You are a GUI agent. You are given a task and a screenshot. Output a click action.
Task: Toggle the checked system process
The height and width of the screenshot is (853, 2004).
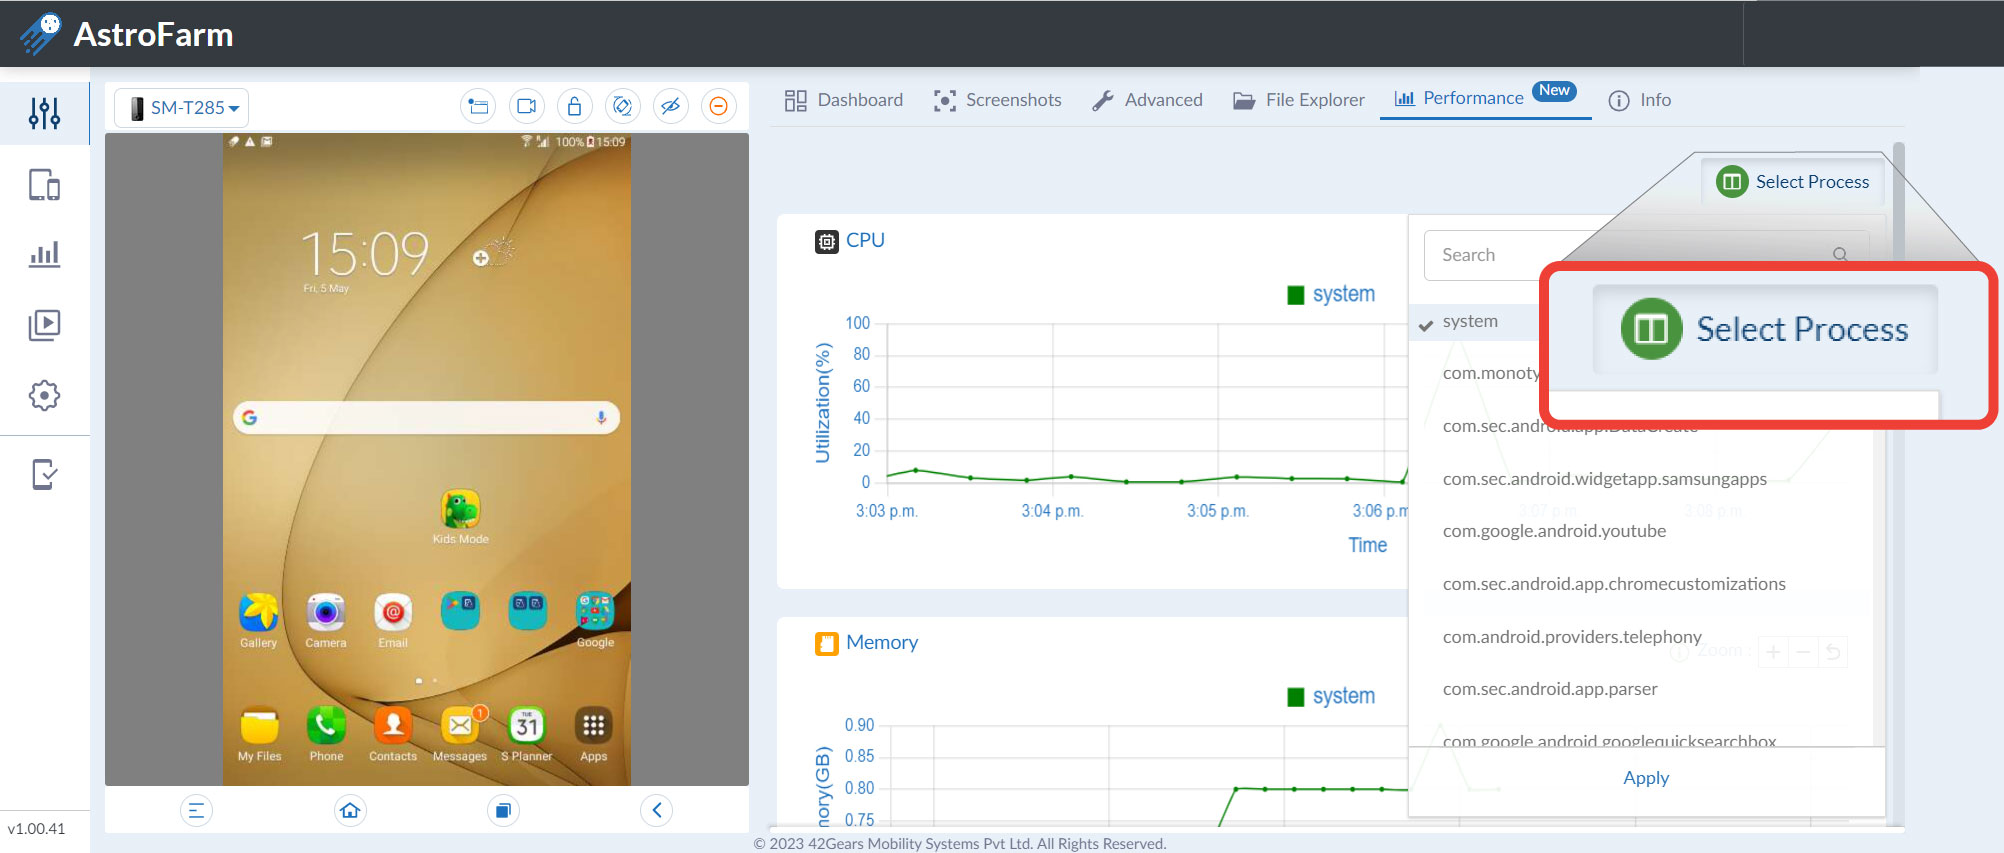coord(1473,322)
